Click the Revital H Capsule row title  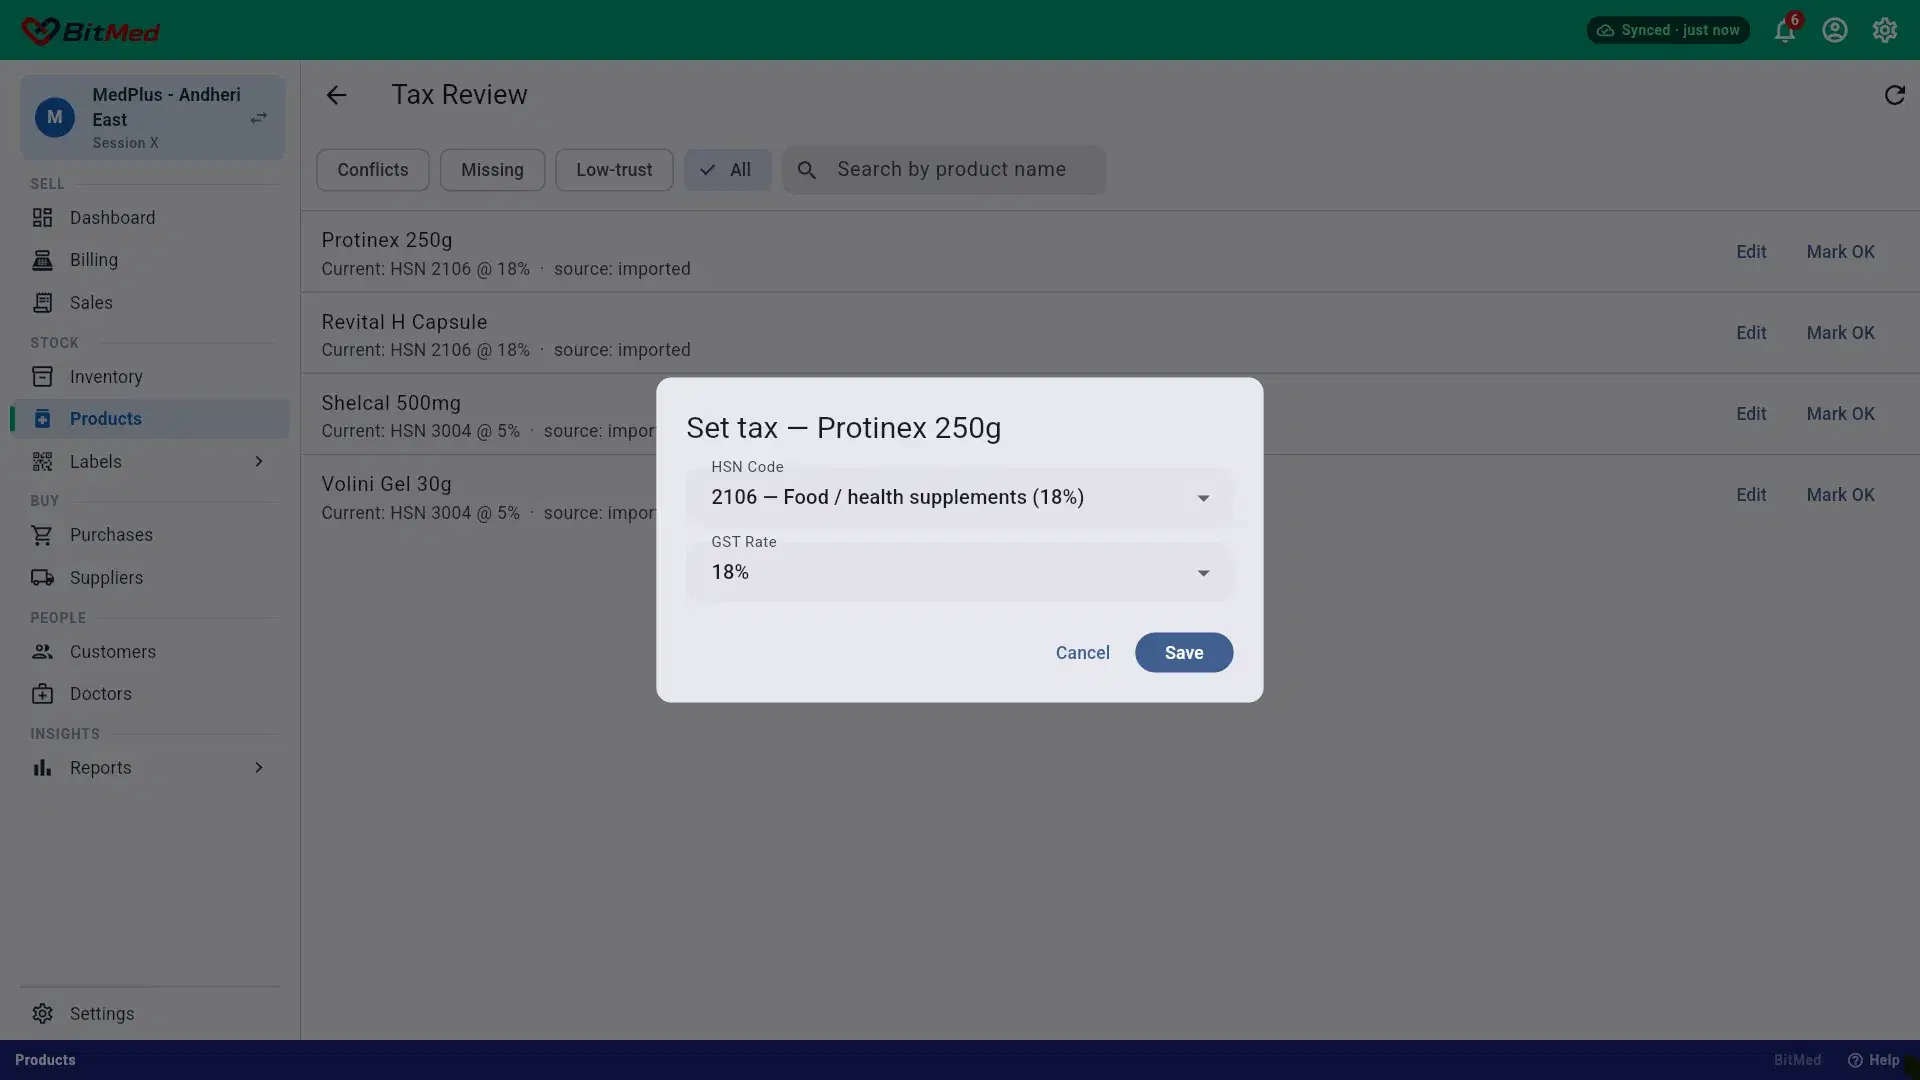(404, 323)
